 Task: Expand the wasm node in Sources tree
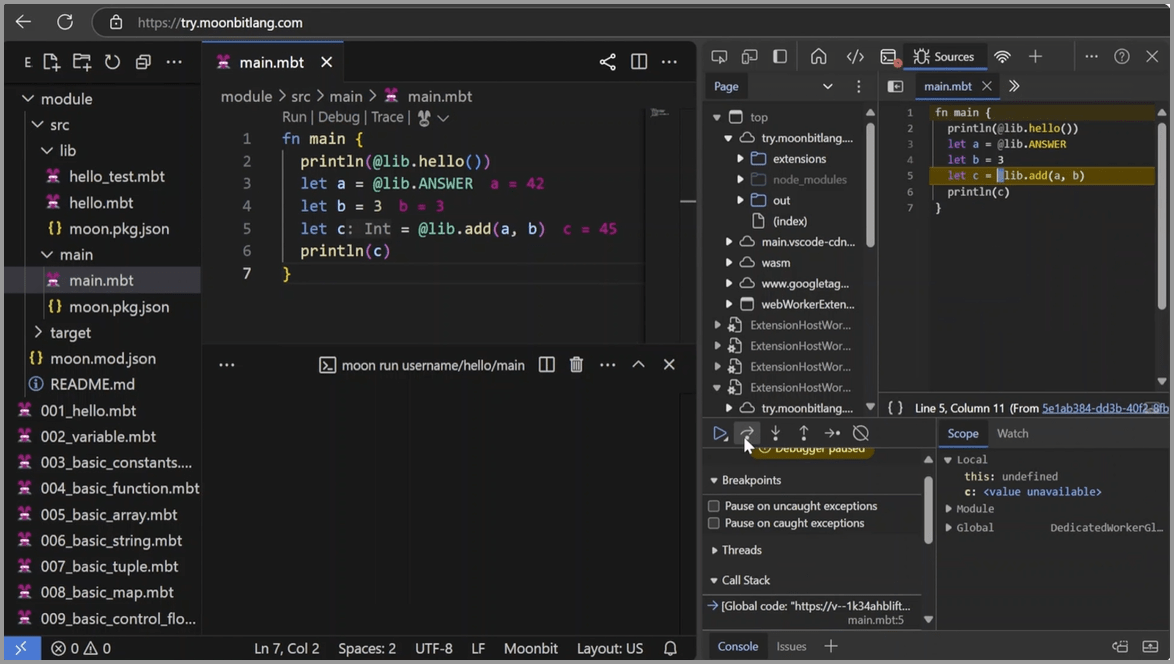[729, 263]
